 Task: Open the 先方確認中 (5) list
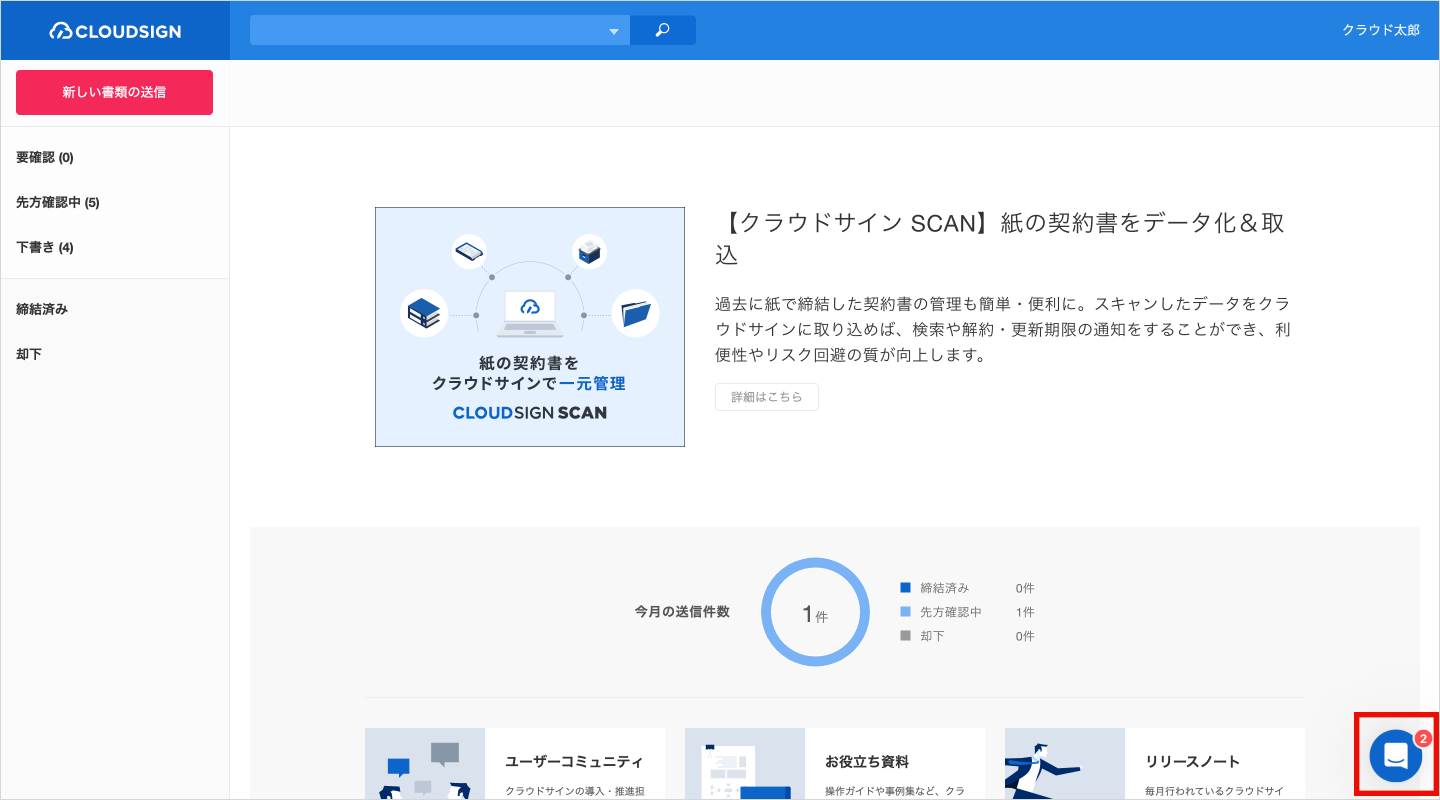click(x=58, y=202)
